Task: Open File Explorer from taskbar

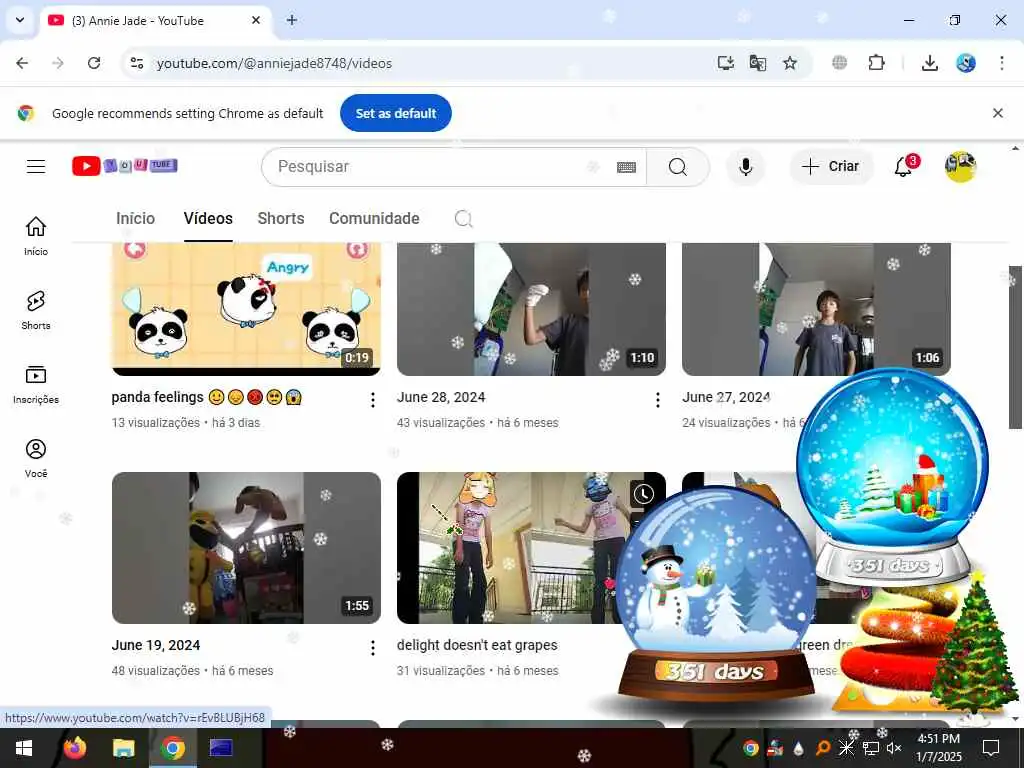Action: (x=123, y=748)
